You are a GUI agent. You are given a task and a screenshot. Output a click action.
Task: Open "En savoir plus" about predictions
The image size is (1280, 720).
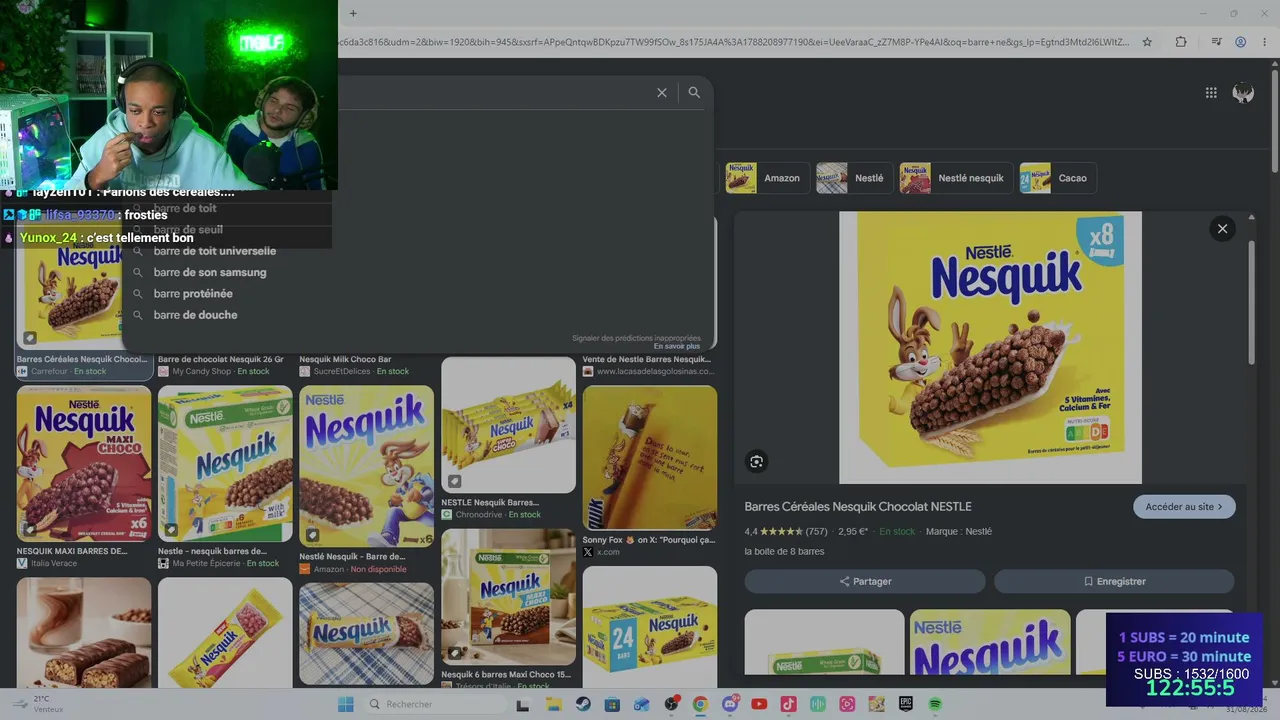pos(677,346)
